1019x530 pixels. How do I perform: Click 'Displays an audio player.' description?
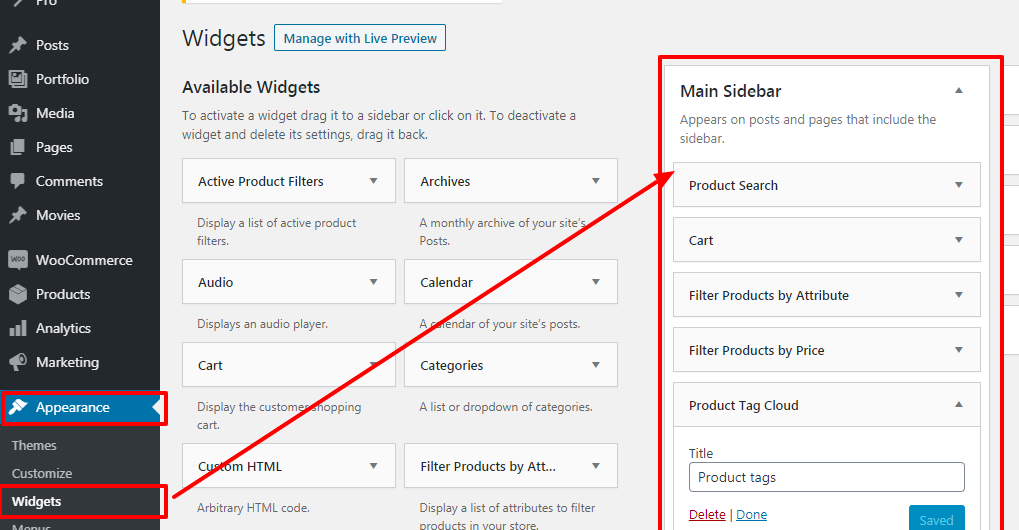tap(263, 323)
